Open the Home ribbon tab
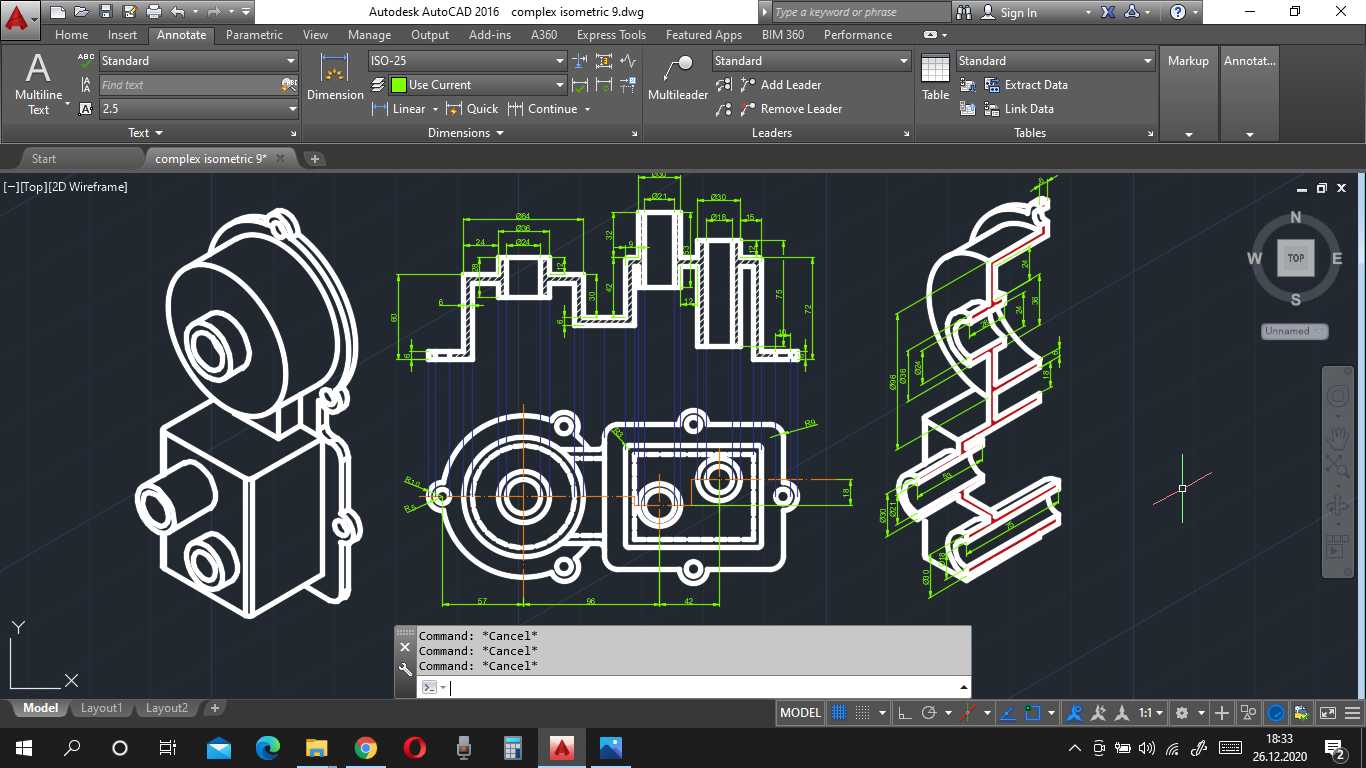 71,34
